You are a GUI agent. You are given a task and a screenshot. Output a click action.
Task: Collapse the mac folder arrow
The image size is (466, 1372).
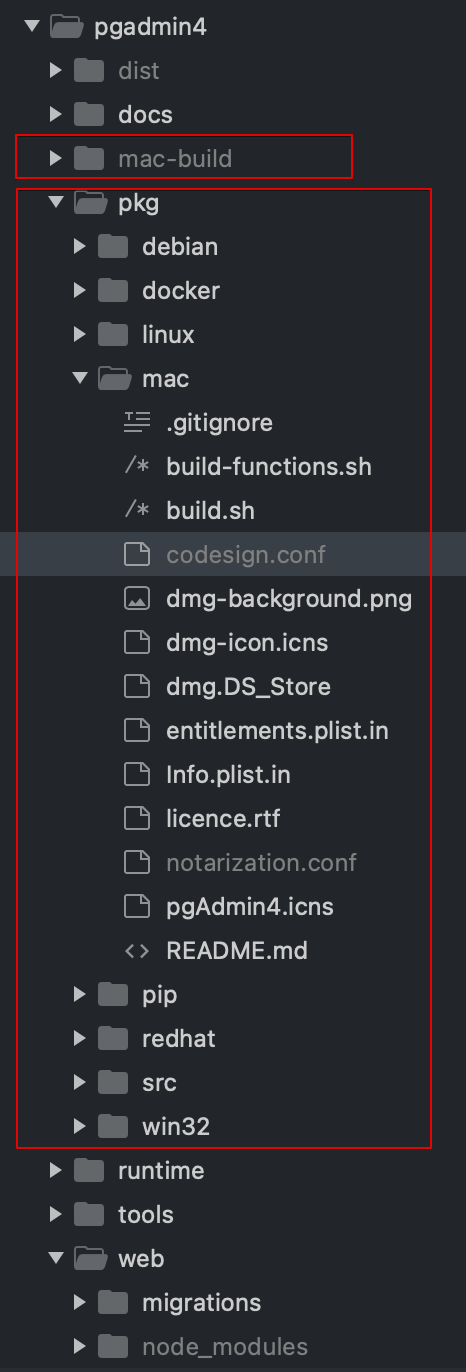[80, 379]
